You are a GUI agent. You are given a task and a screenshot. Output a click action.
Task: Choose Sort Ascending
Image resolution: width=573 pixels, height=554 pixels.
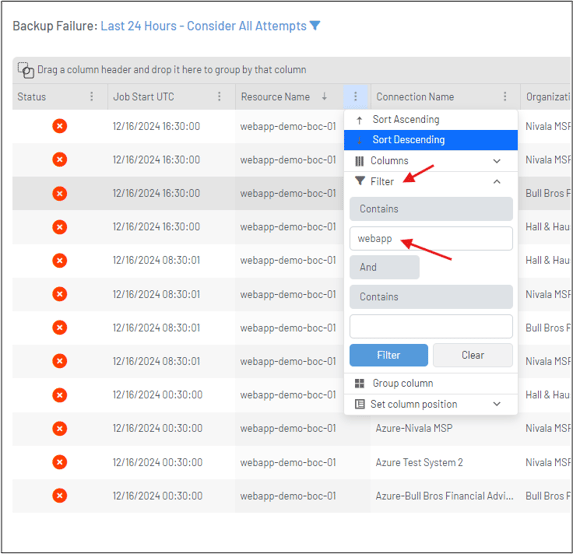click(431, 119)
